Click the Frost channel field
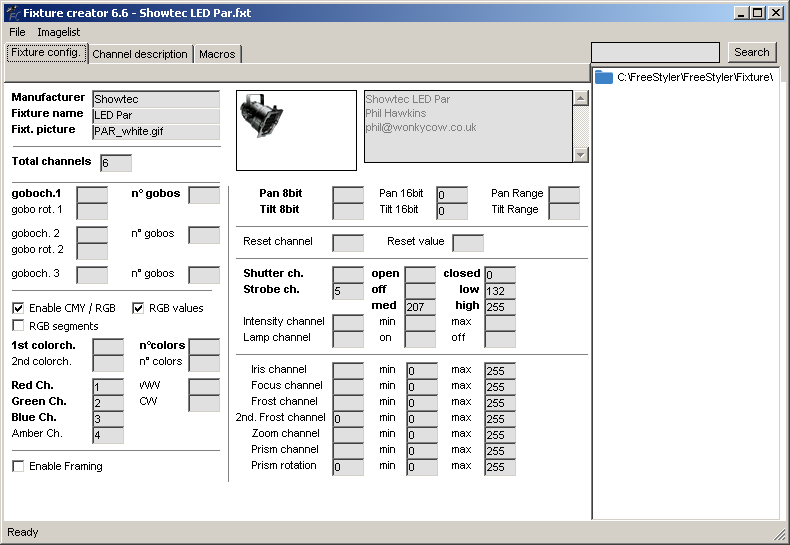This screenshot has width=790, height=545. pyautogui.click(x=348, y=403)
